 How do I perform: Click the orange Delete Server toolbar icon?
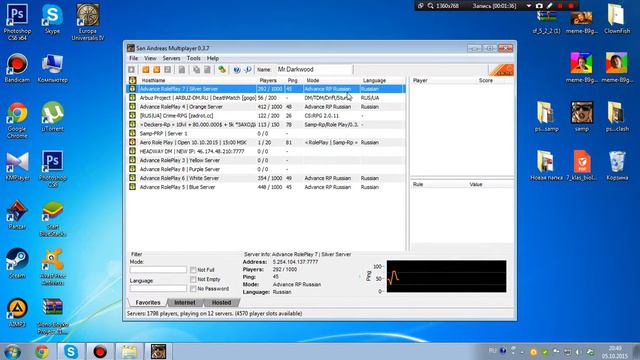[x=156, y=70]
